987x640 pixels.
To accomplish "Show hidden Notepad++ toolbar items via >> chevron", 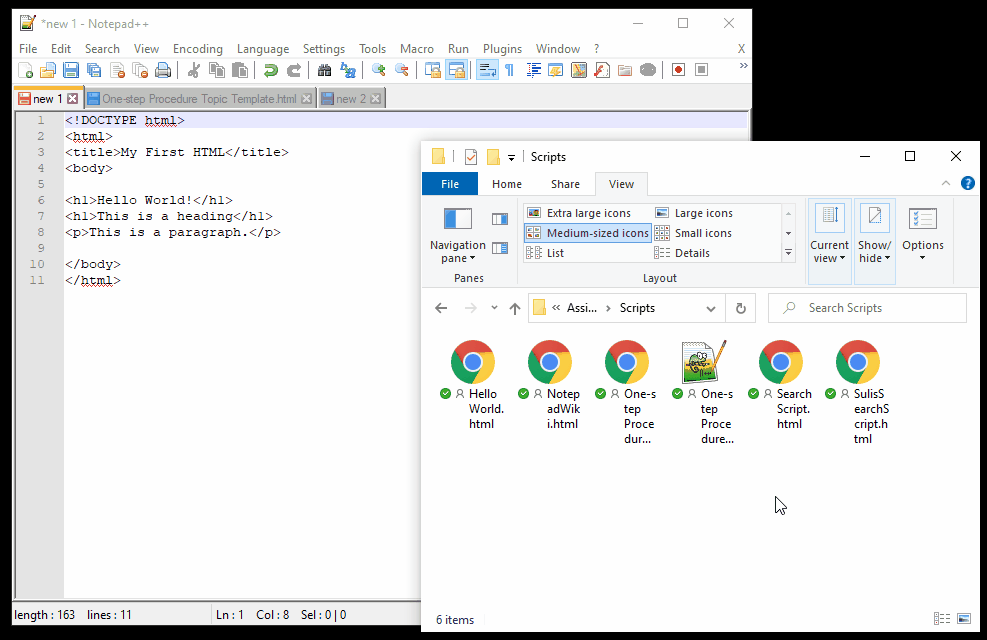I will 743,66.
